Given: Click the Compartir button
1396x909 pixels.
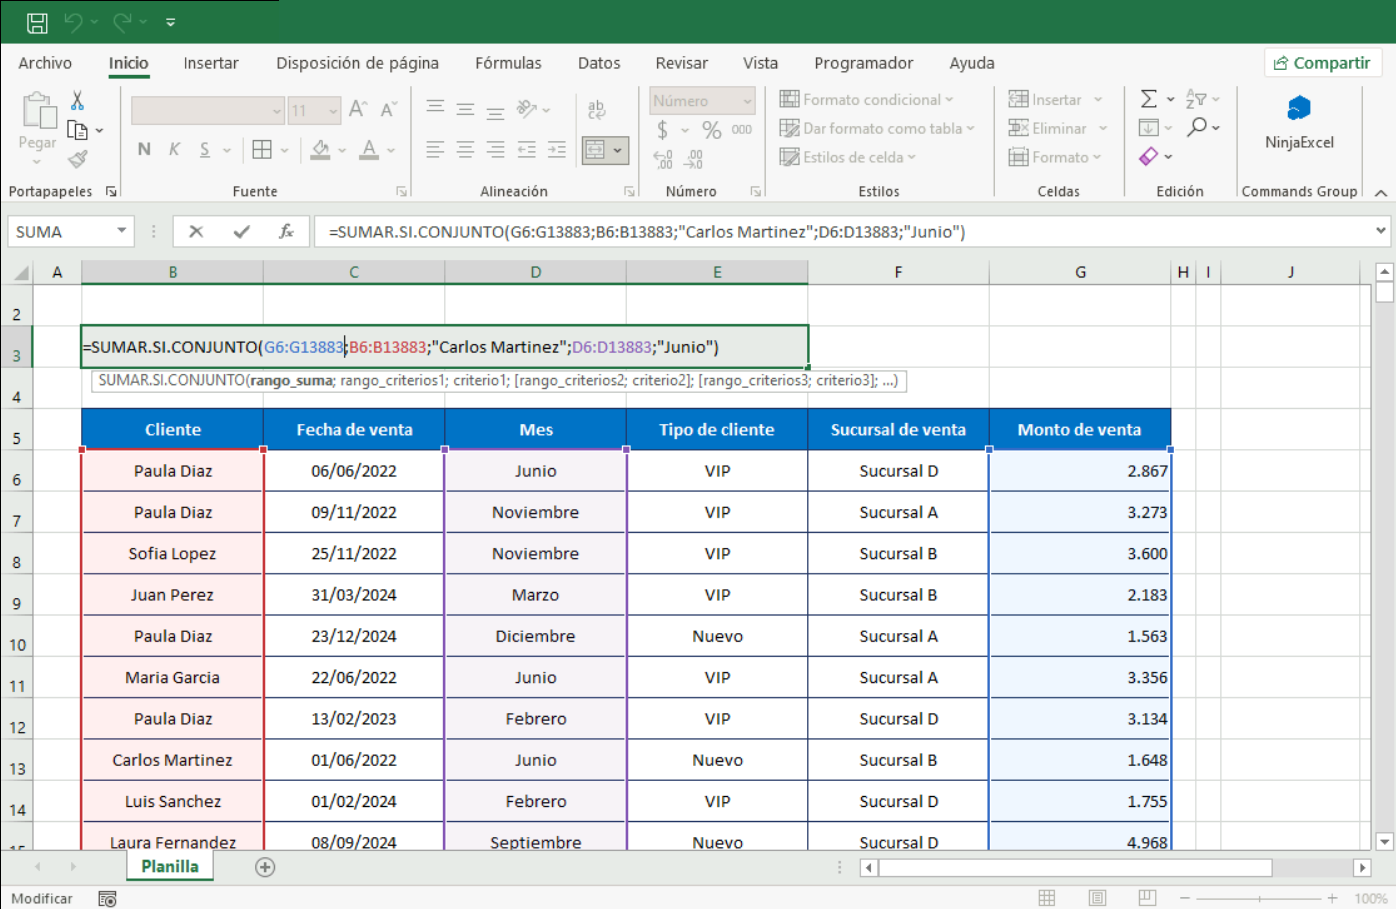Looking at the screenshot, I should click(1322, 63).
